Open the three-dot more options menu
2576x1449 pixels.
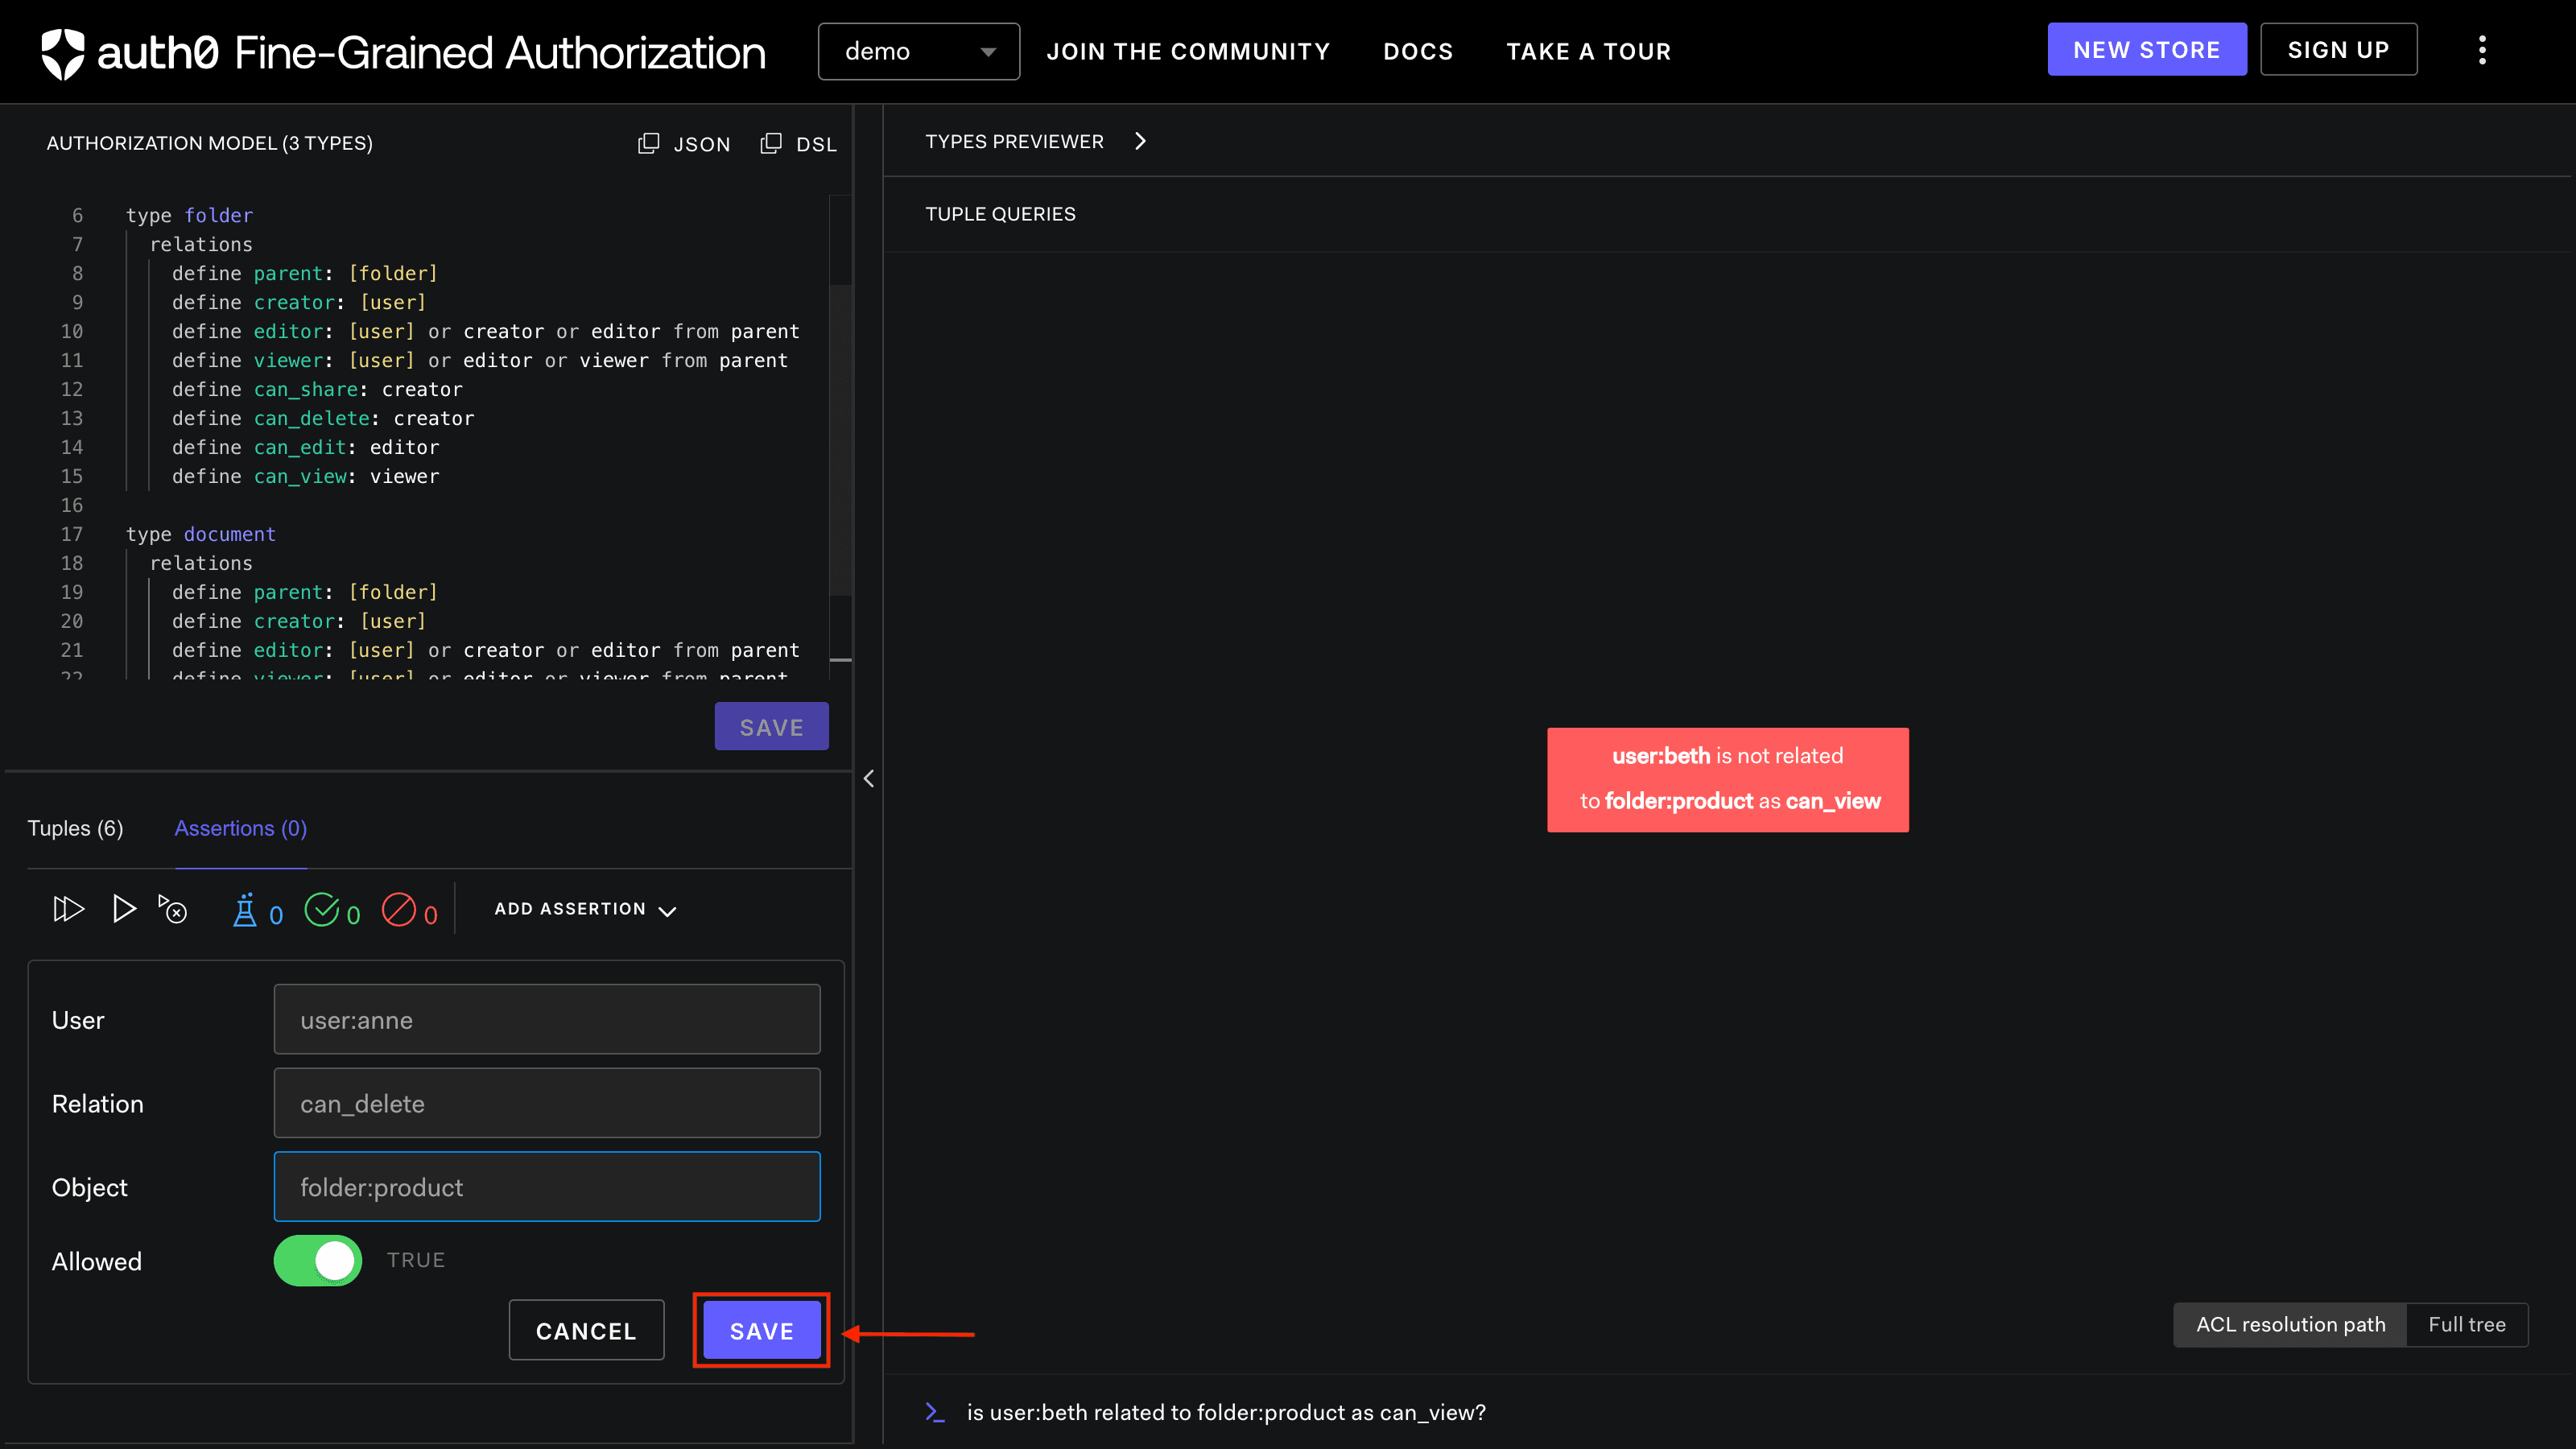pos(2482,50)
